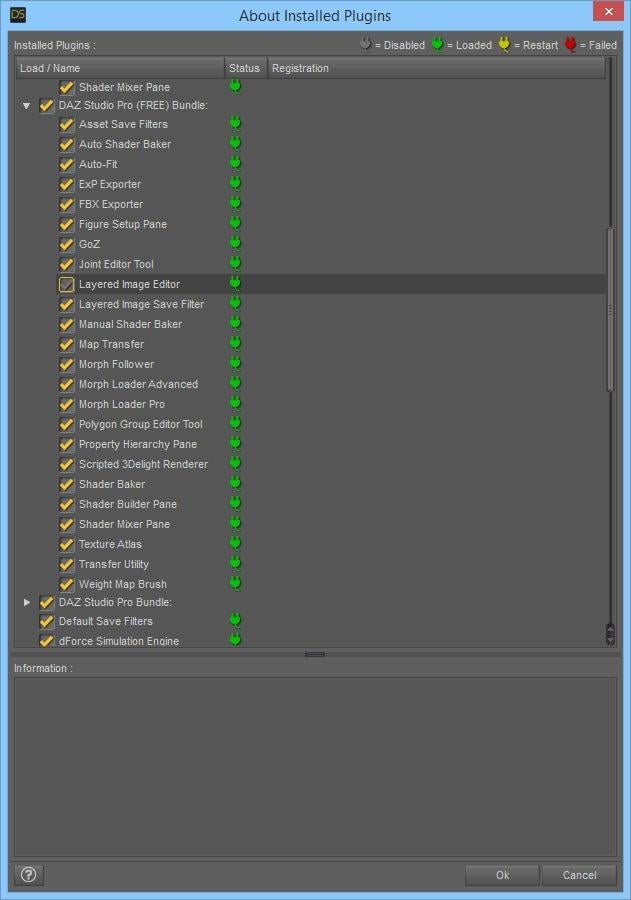This screenshot has height=900, width=631.
Task: Click inside the Information text area
Action: (315, 767)
